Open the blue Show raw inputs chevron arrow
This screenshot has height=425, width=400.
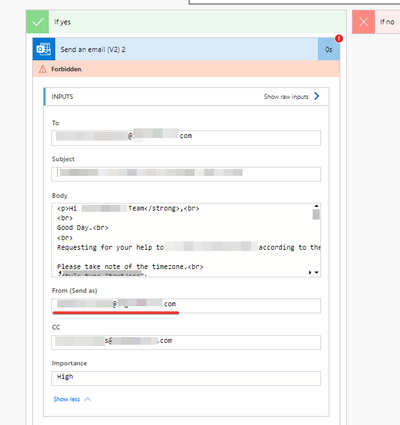pyautogui.click(x=317, y=96)
